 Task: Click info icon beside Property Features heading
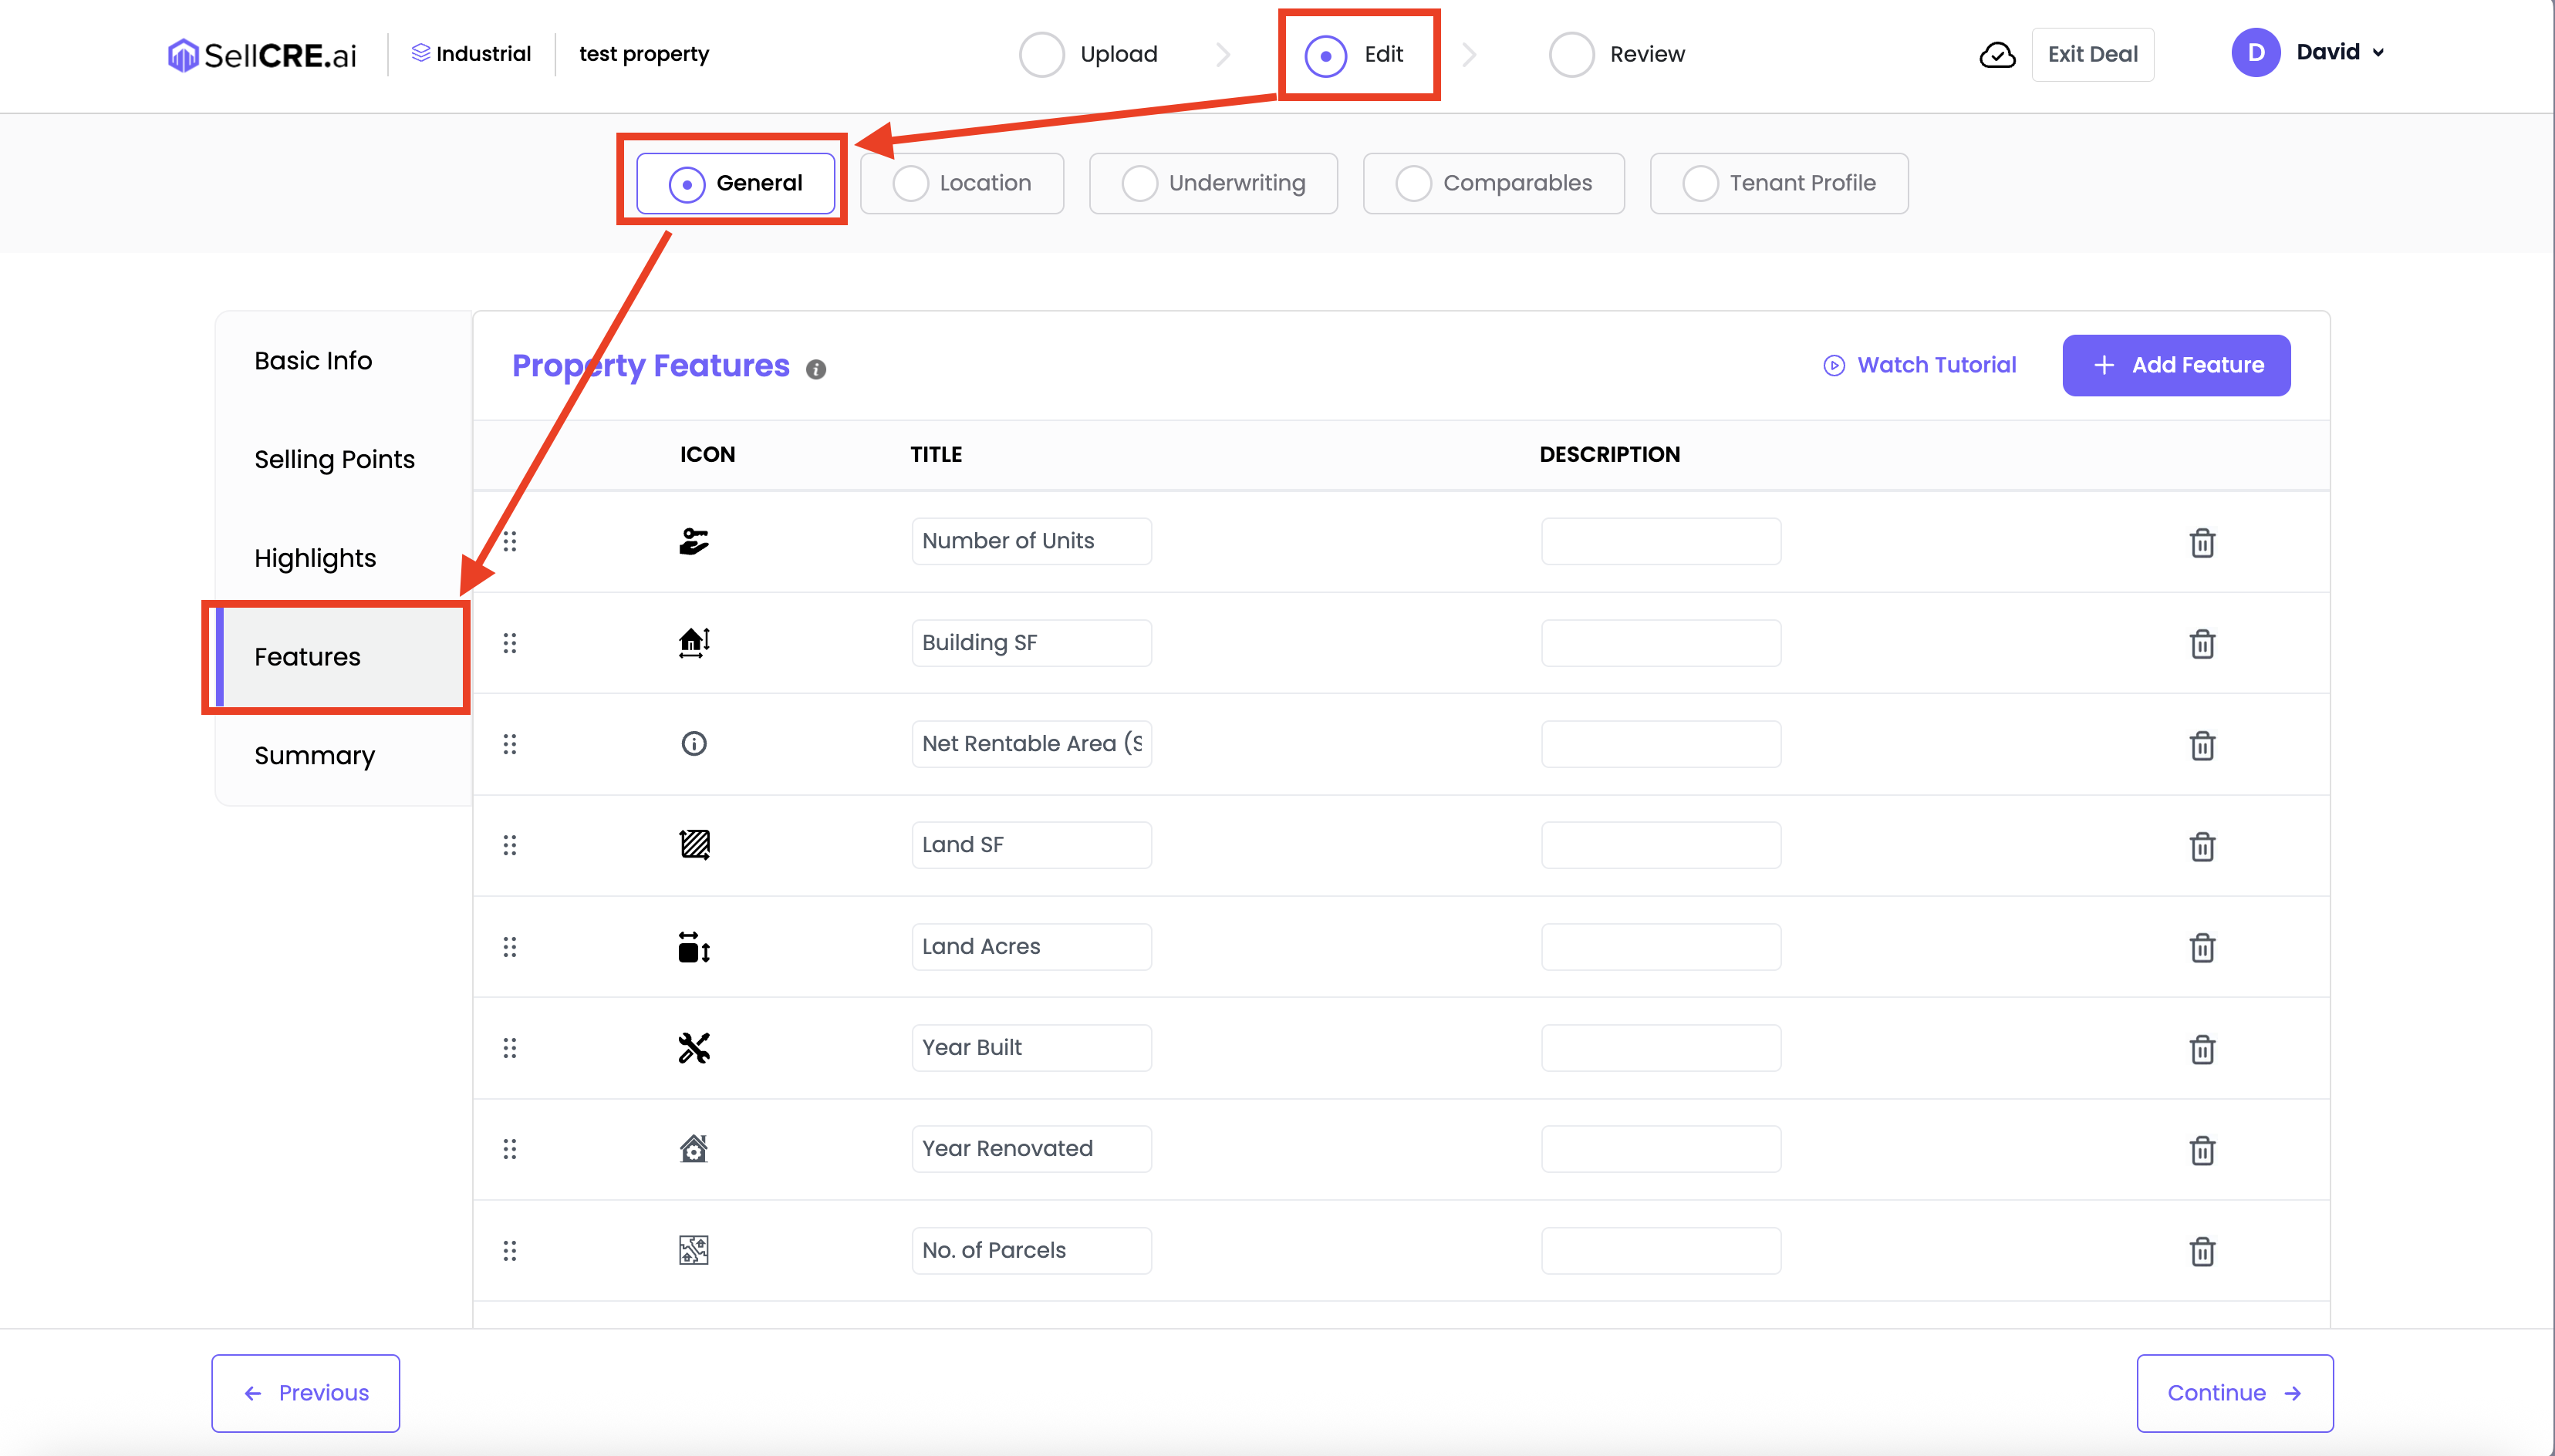click(816, 369)
